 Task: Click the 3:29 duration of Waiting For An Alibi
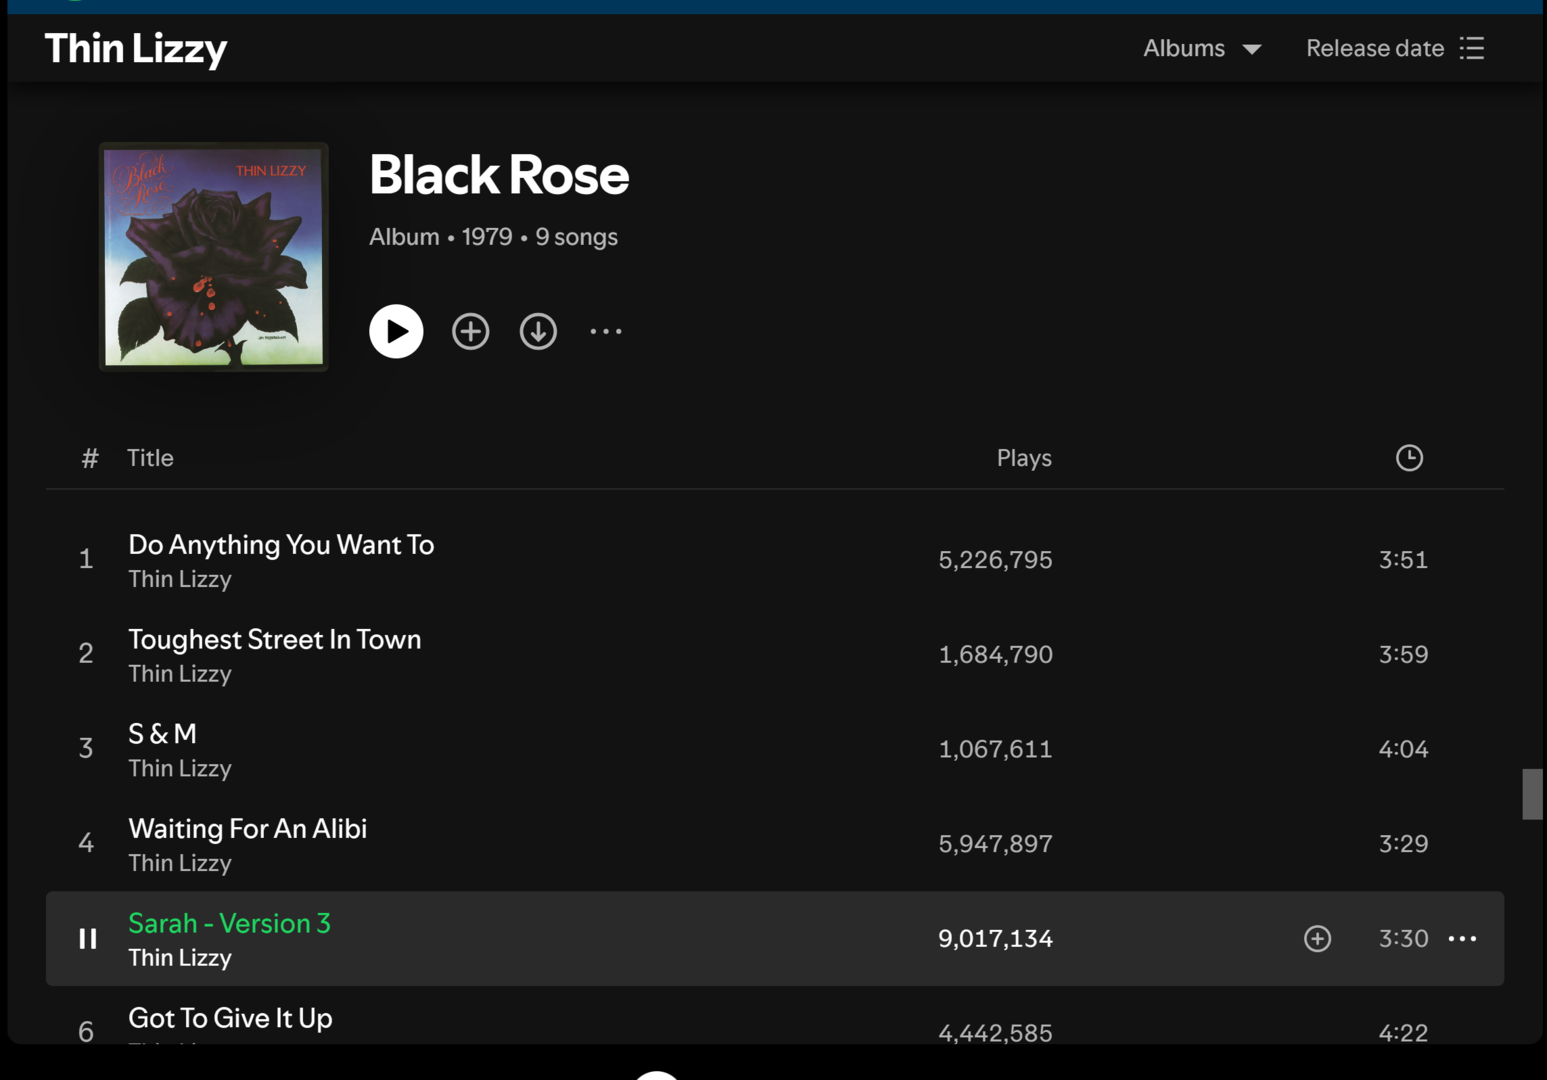pos(1403,843)
